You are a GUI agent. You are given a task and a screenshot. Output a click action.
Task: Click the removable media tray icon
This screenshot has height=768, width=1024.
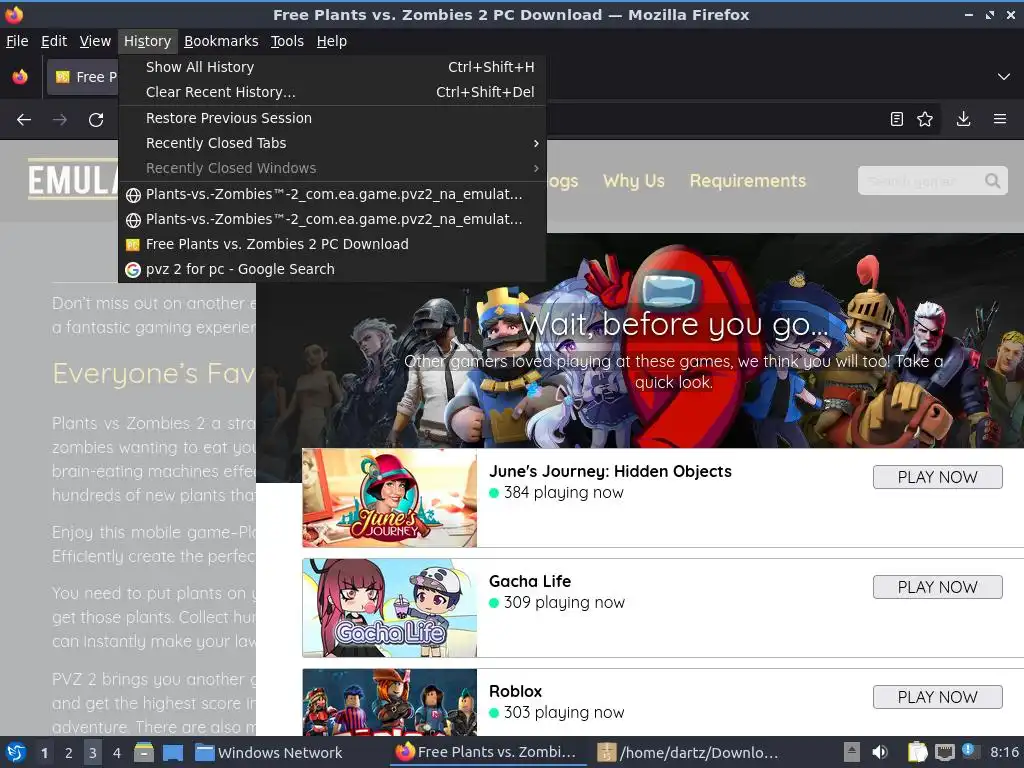852,752
